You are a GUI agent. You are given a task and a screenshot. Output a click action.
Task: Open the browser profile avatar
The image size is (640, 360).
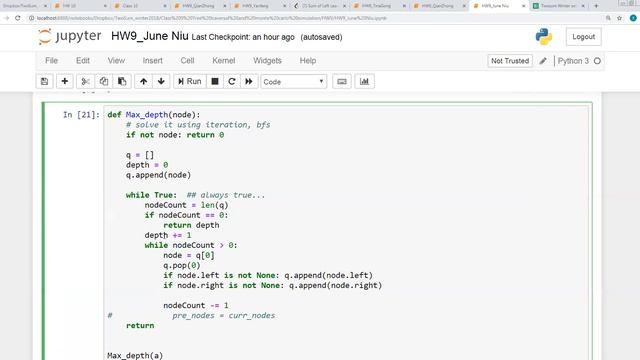point(633,18)
